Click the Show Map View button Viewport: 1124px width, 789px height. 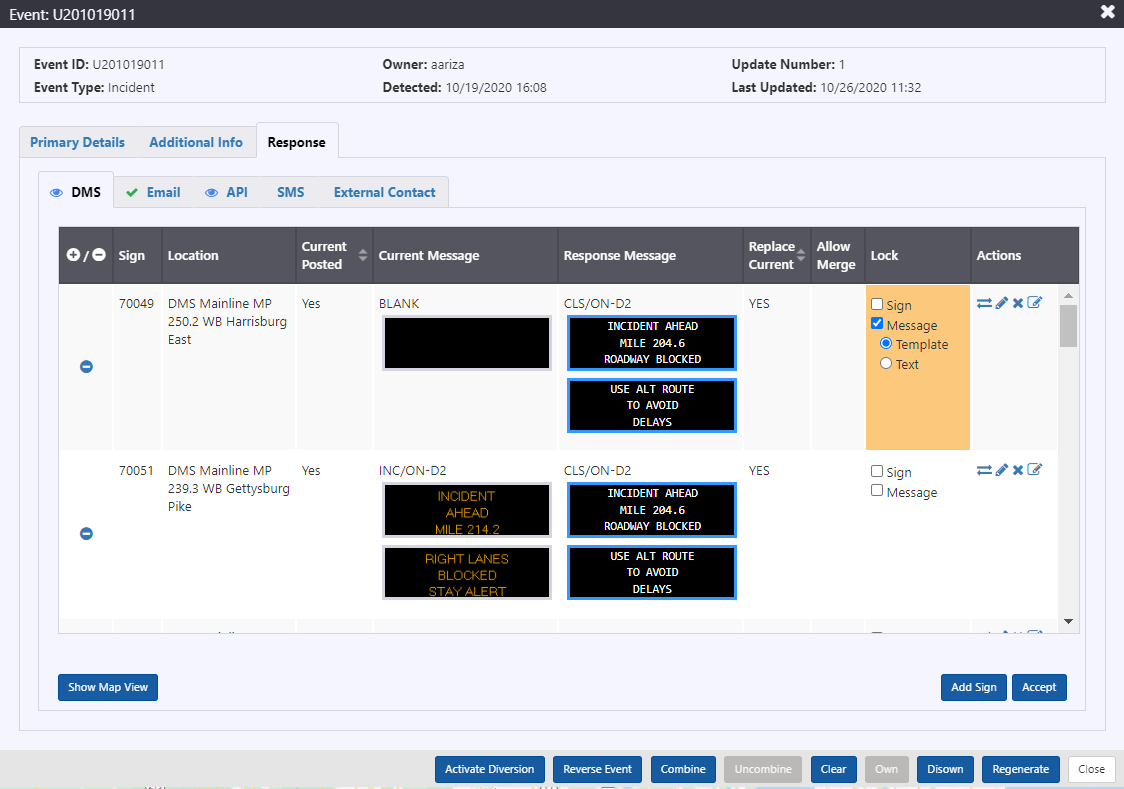(108, 687)
